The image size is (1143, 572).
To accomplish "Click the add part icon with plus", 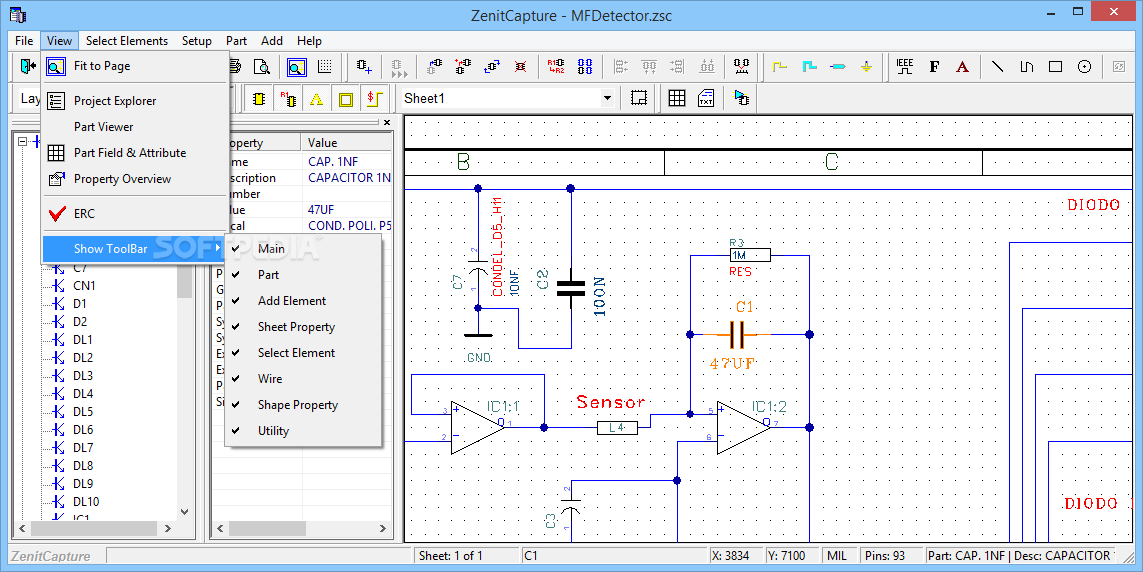I will tap(364, 67).
